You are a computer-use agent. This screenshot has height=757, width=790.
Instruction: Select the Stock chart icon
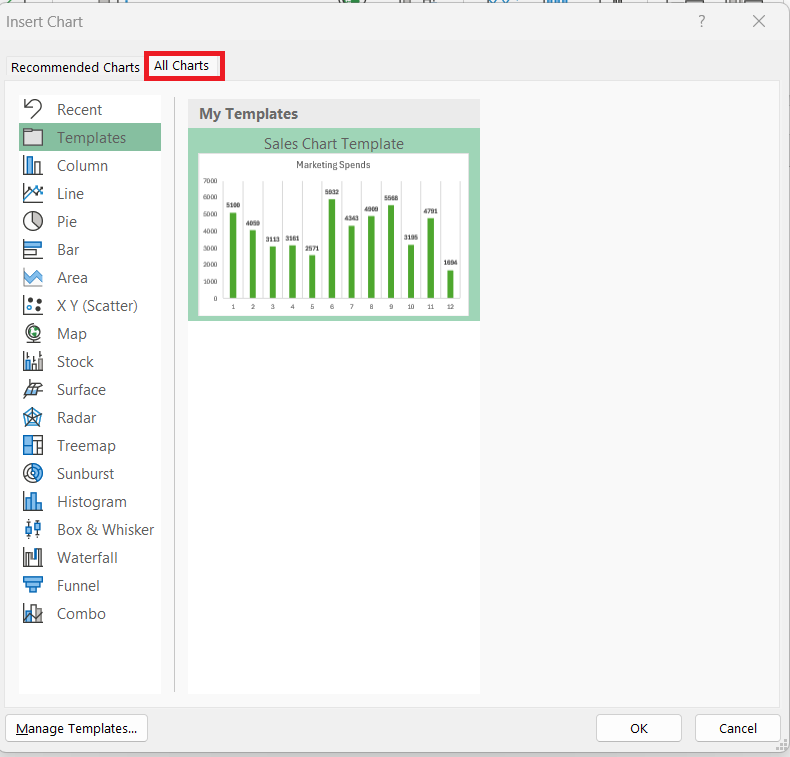(33, 361)
